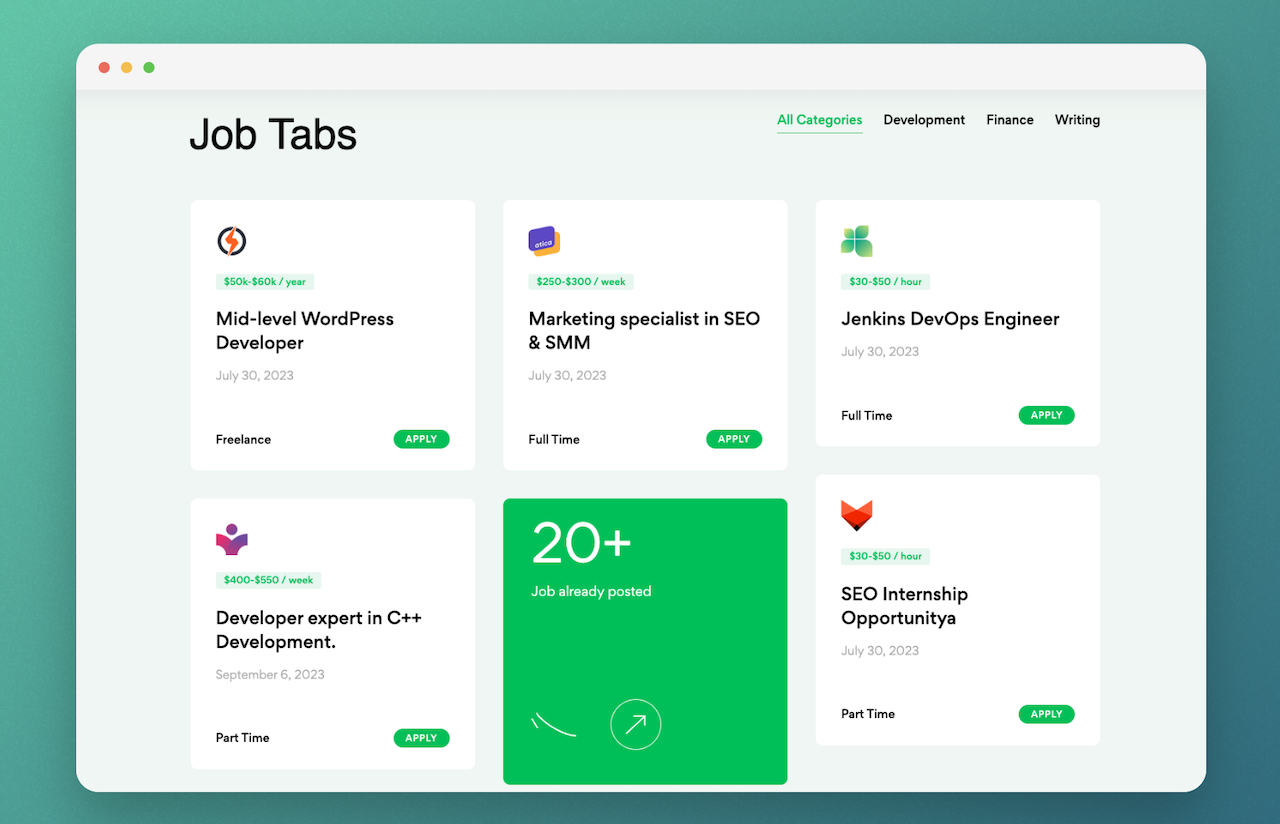Click the September 6, 2023 date
Screen dimensions: 1280x824
[x=270, y=675]
